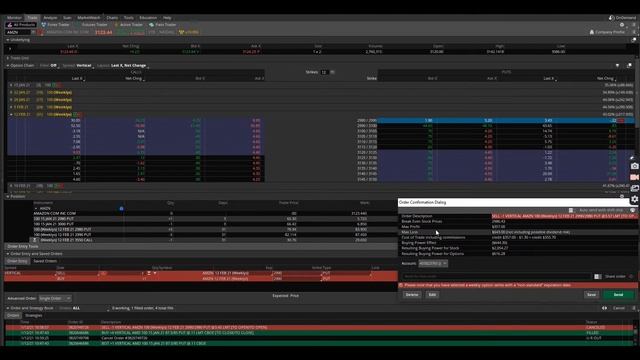Open the Option Chain menu triangle
The image size is (640, 360).
[x=617, y=65]
